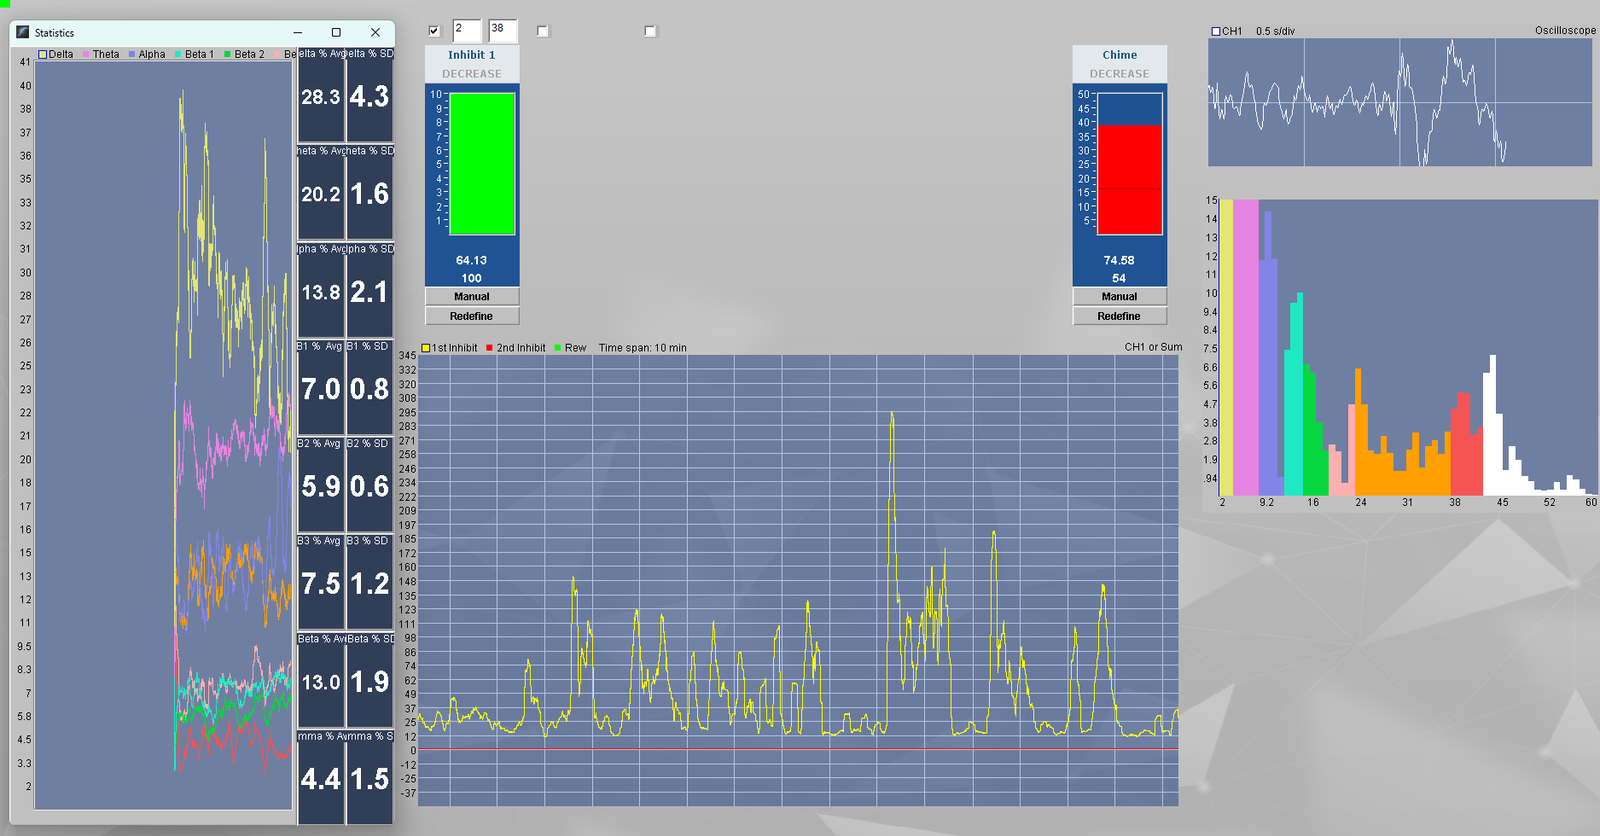Click the input field containing 38

click(x=503, y=30)
